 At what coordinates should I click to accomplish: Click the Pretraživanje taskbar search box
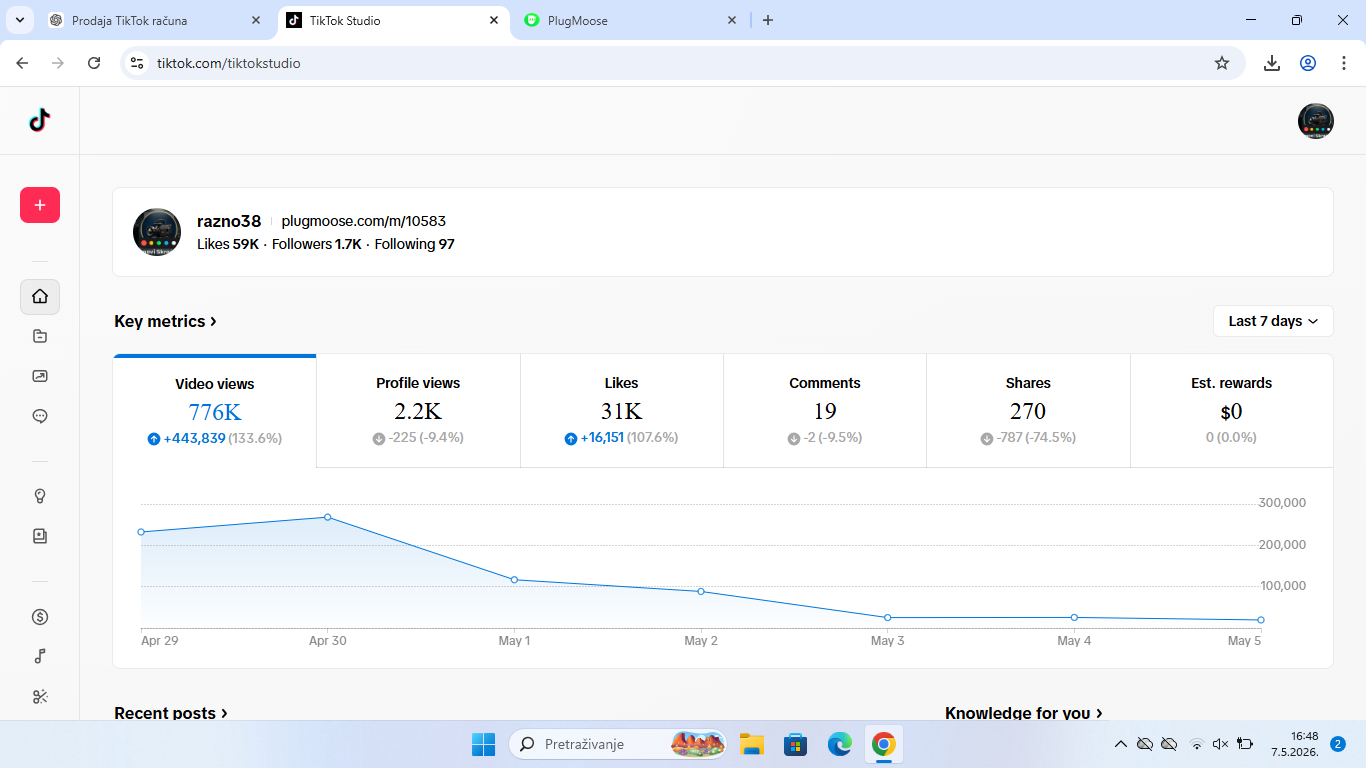point(619,744)
